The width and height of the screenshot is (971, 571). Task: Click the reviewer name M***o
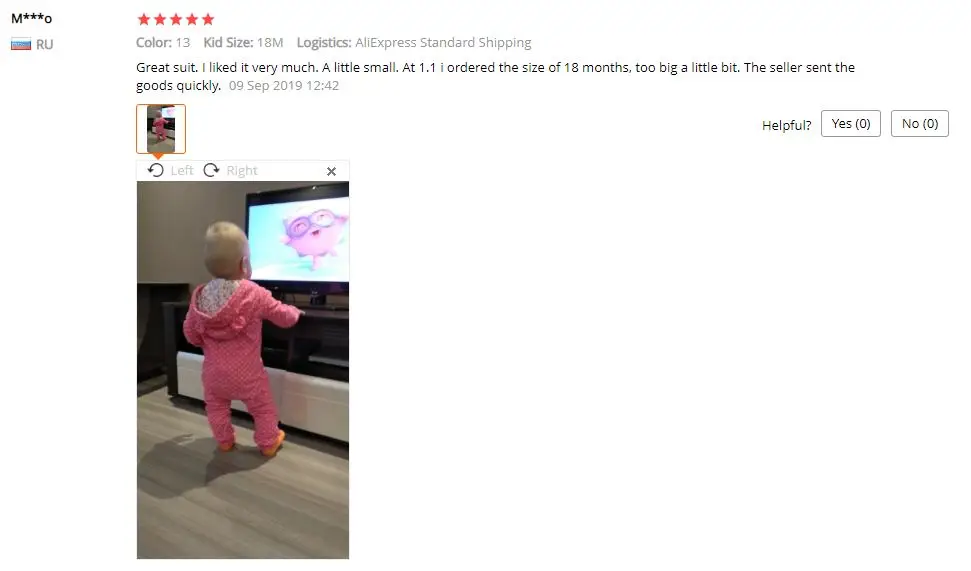tap(32, 19)
